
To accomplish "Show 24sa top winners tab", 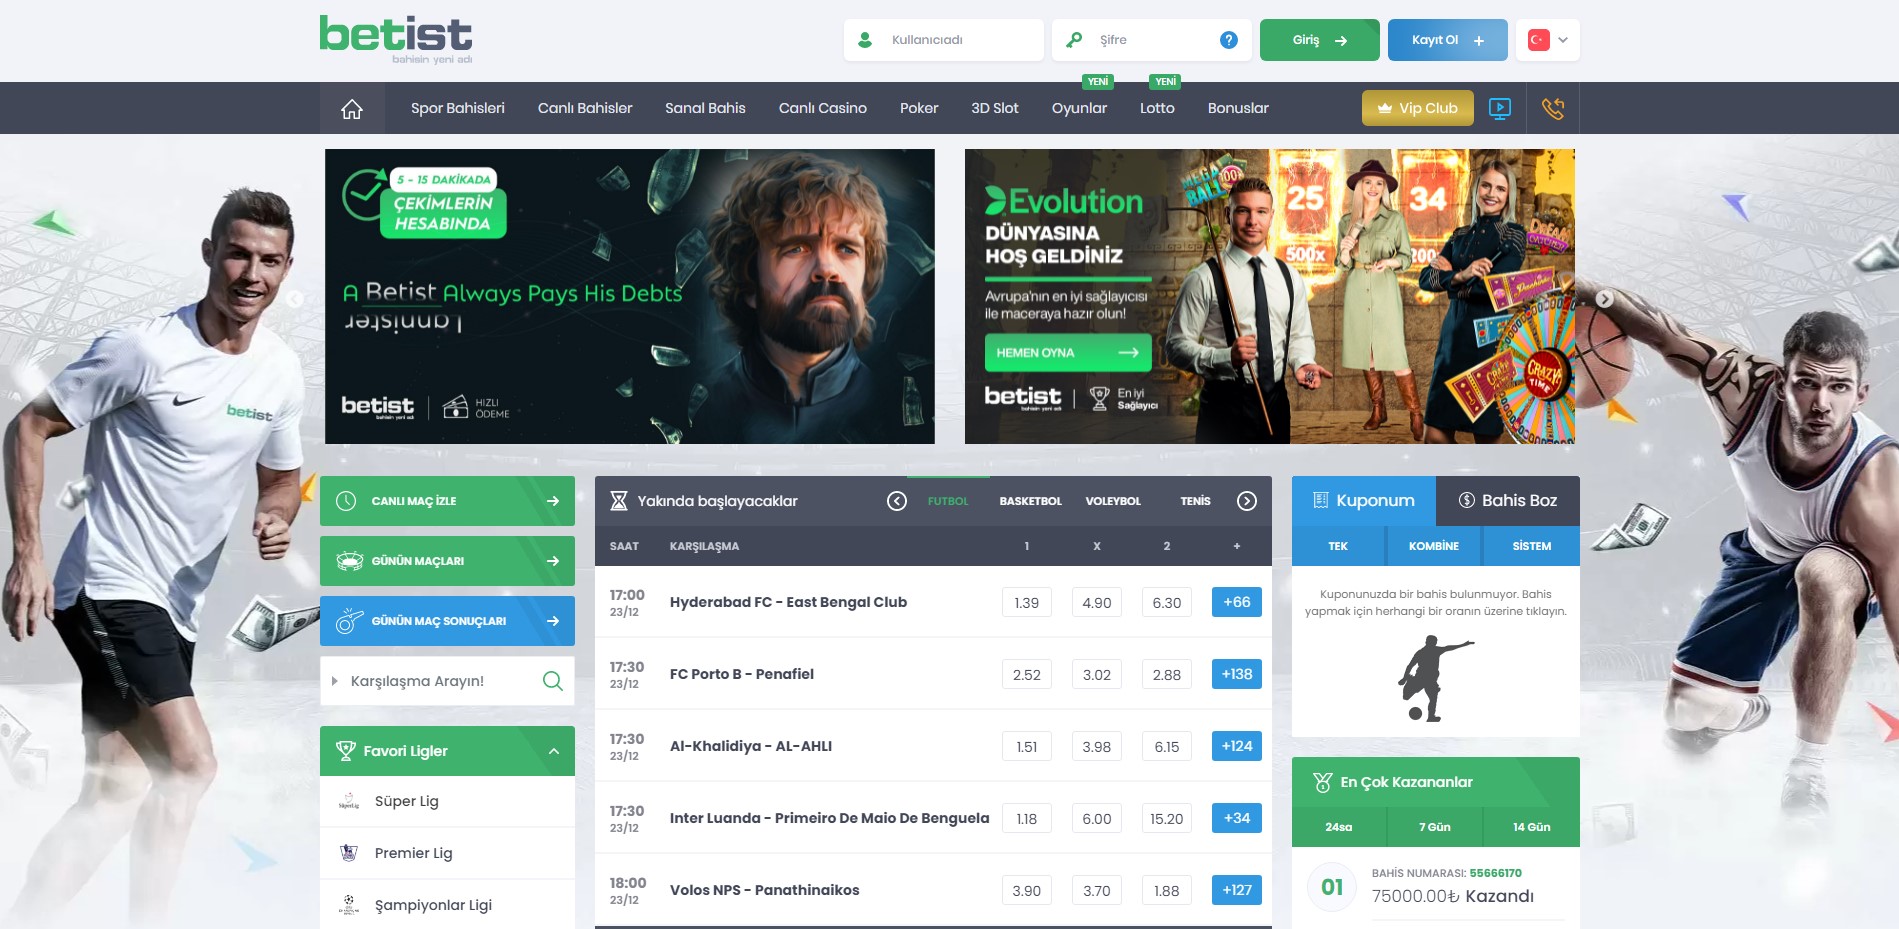I will [1339, 827].
